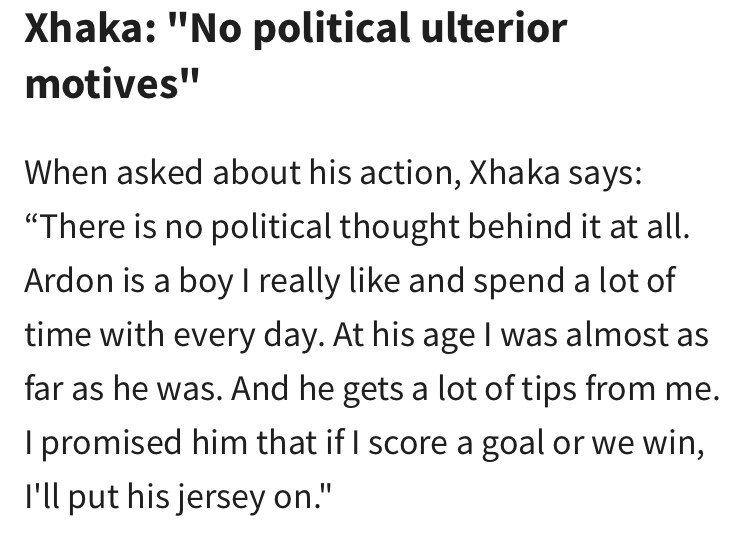
Task: Click the words "almost as" at line end
Action: click(x=637, y=334)
